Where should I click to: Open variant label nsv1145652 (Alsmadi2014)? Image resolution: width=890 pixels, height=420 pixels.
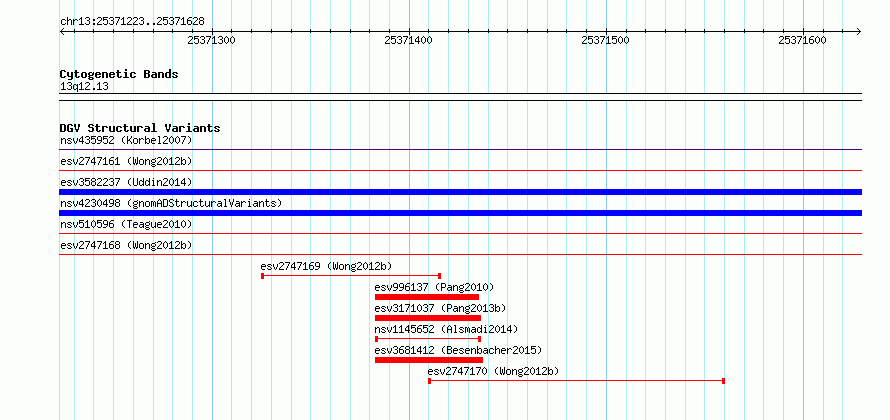[x=446, y=329]
